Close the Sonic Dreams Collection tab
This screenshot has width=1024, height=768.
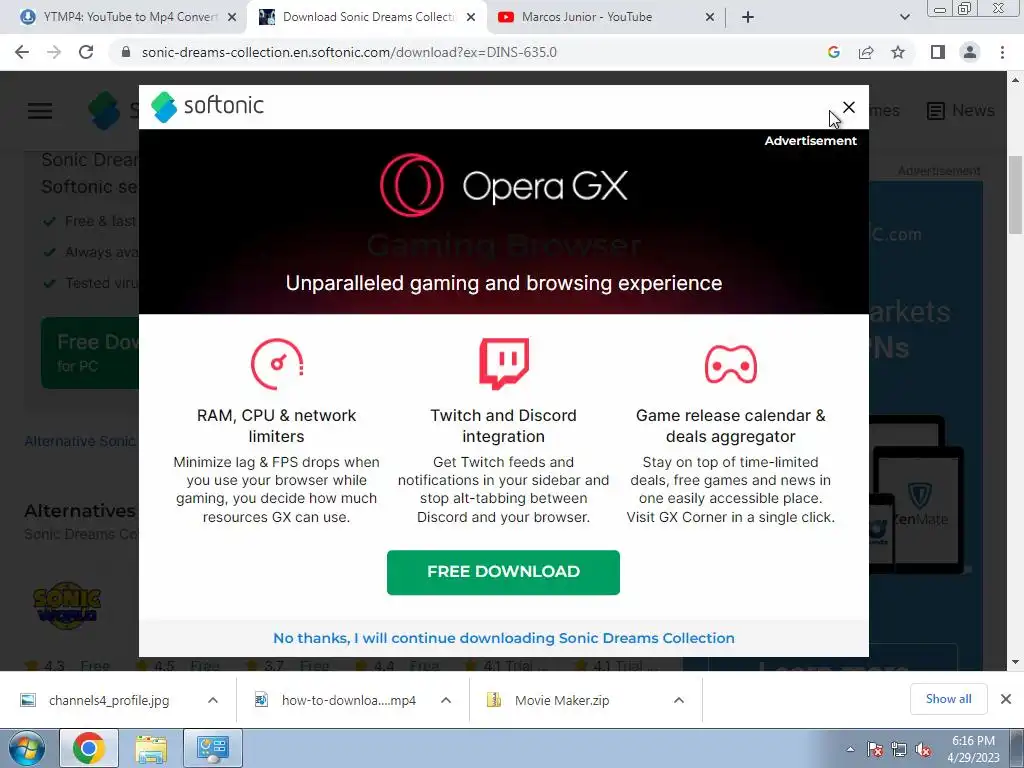click(x=471, y=18)
